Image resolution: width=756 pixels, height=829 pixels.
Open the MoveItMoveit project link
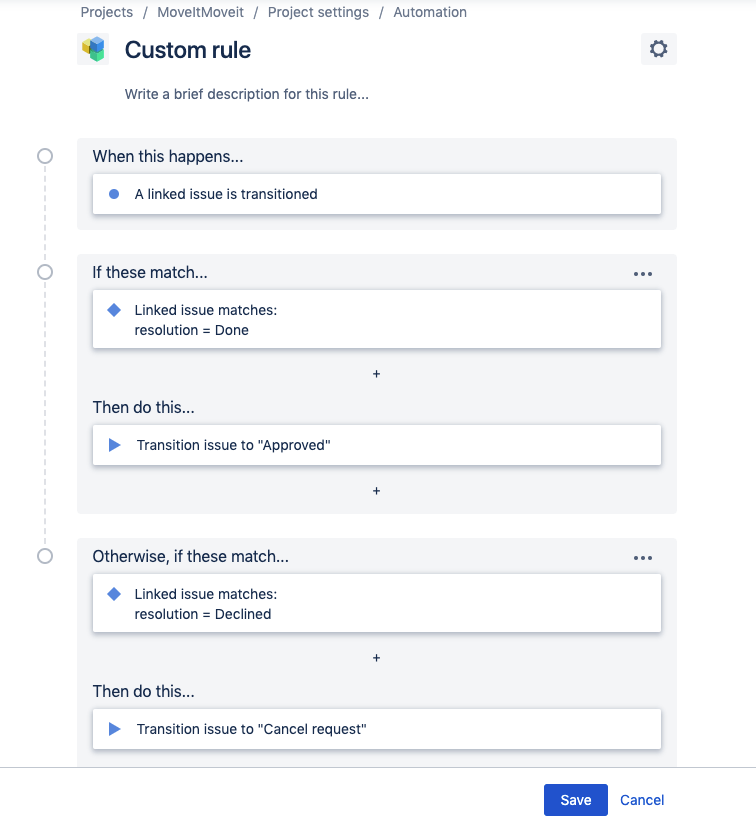click(x=201, y=12)
